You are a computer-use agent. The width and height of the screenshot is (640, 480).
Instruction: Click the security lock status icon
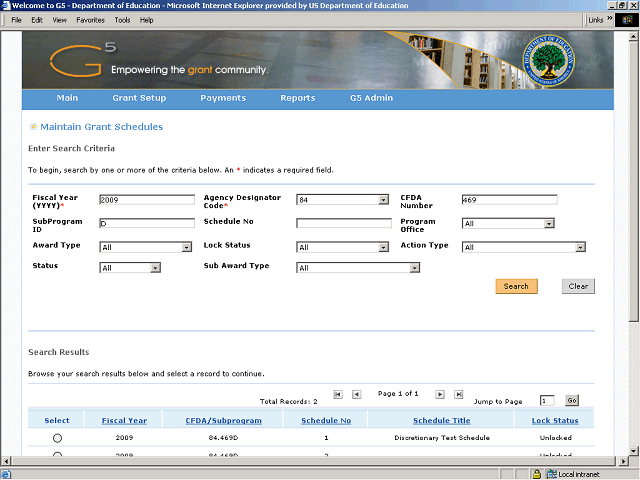pyautogui.click(x=536, y=474)
